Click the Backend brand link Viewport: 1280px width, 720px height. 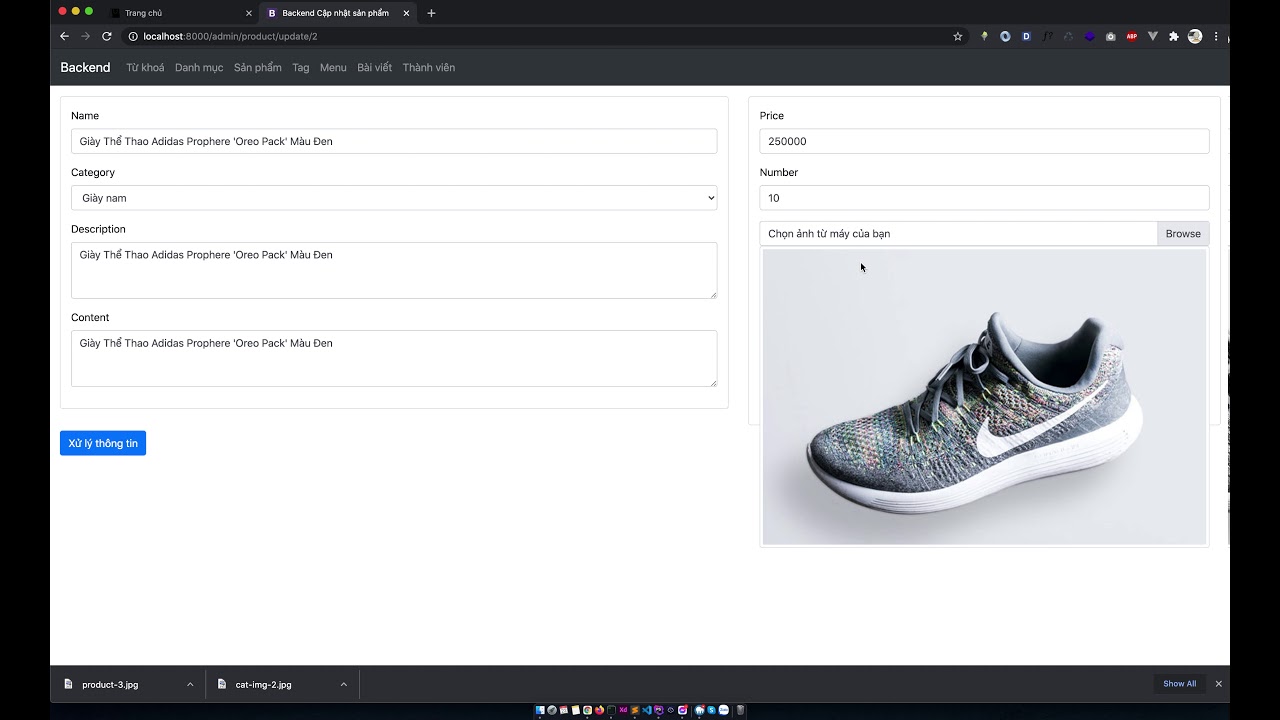click(85, 67)
